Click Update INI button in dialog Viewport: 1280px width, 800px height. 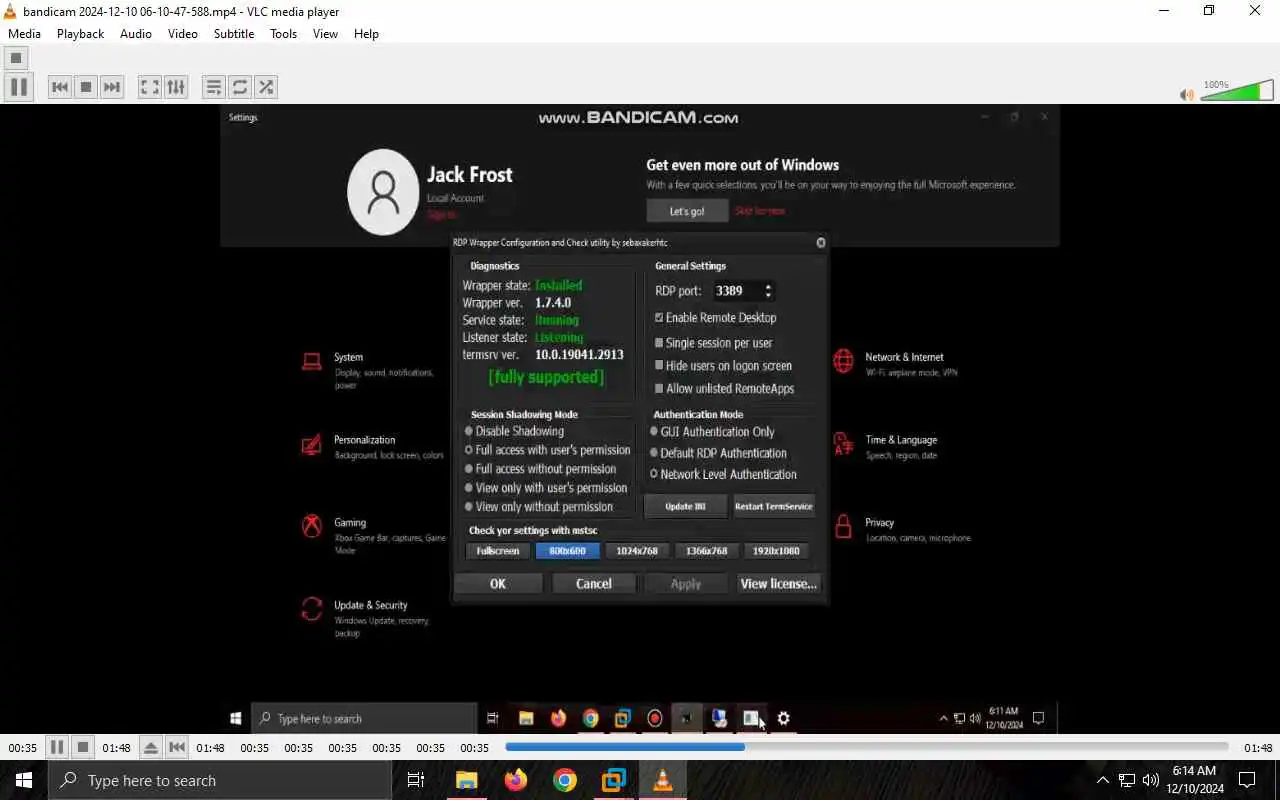pyautogui.click(x=685, y=507)
